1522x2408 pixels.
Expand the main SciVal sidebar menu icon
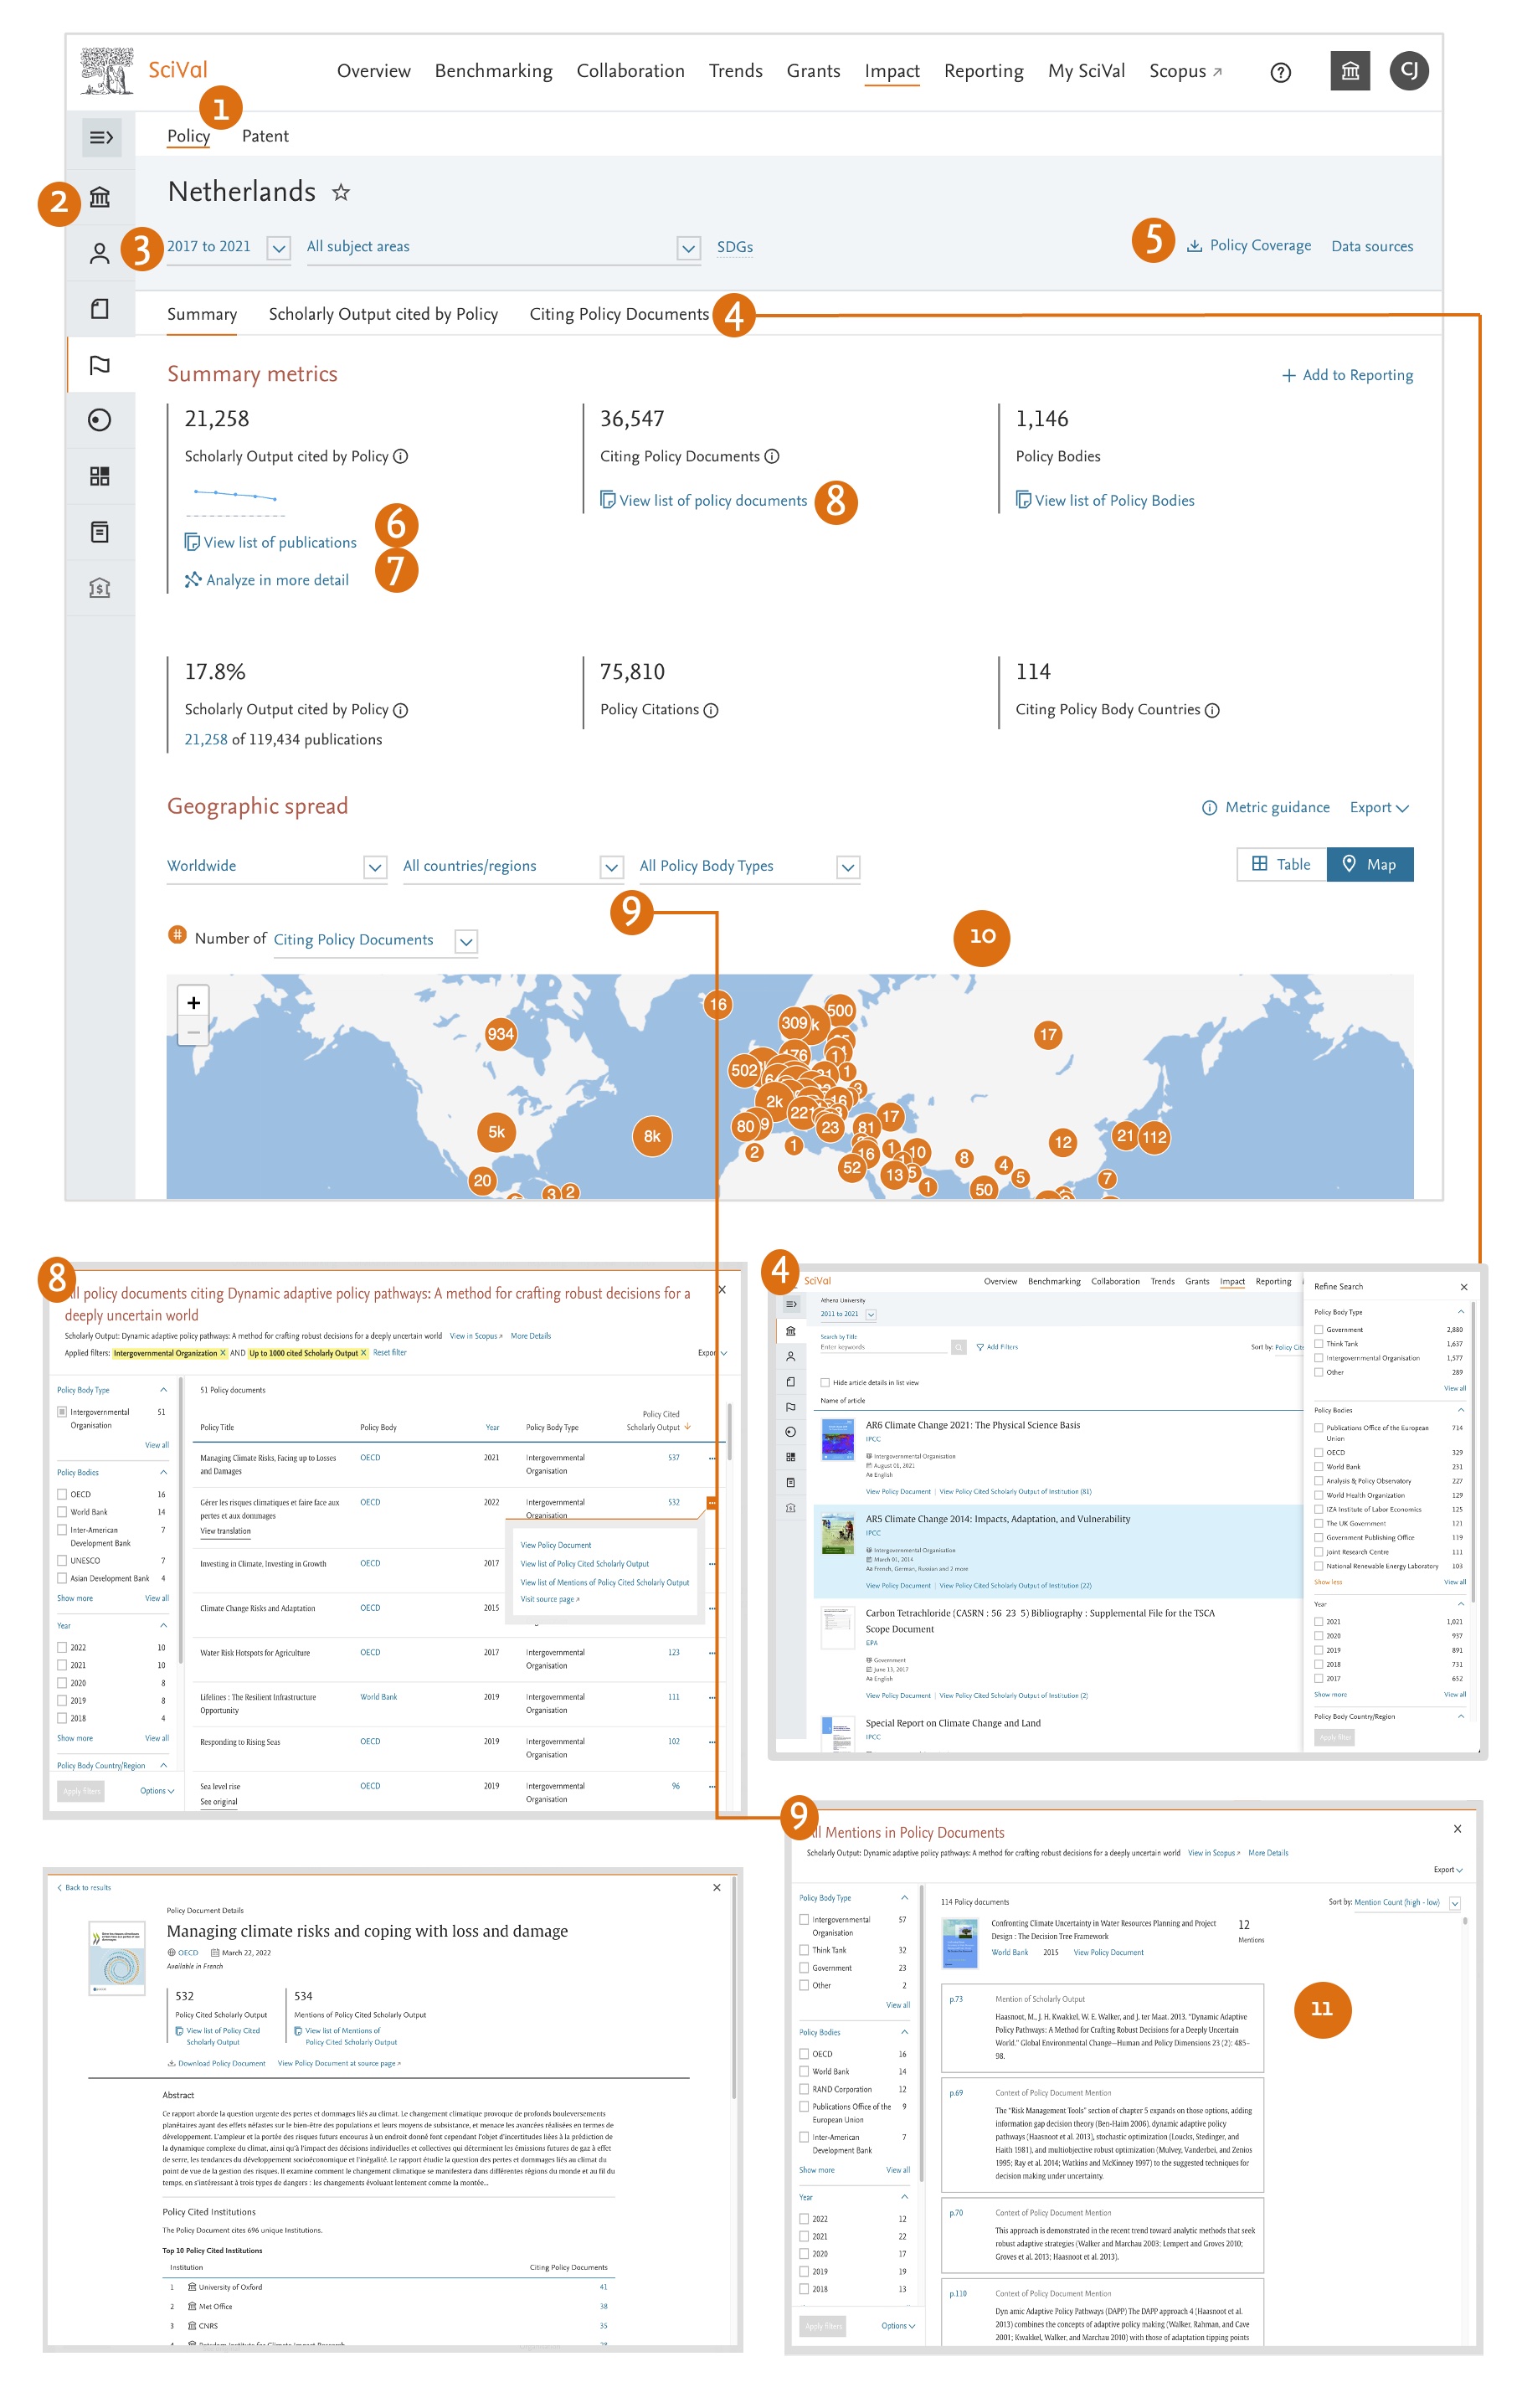pyautogui.click(x=101, y=137)
